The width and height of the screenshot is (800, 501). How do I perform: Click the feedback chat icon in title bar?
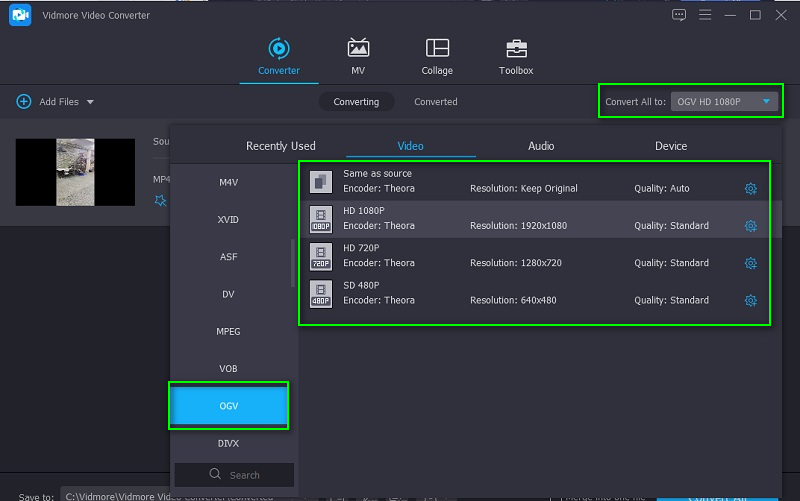tap(679, 15)
